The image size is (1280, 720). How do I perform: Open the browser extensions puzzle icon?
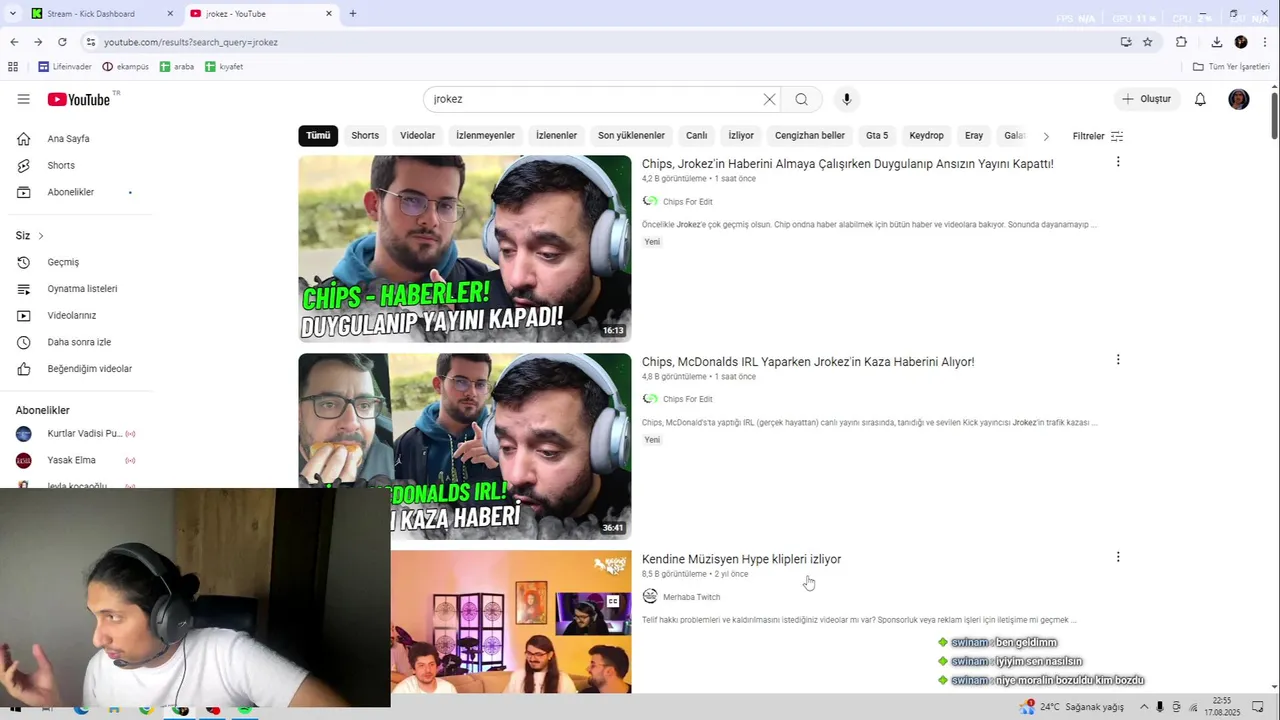(x=1181, y=42)
